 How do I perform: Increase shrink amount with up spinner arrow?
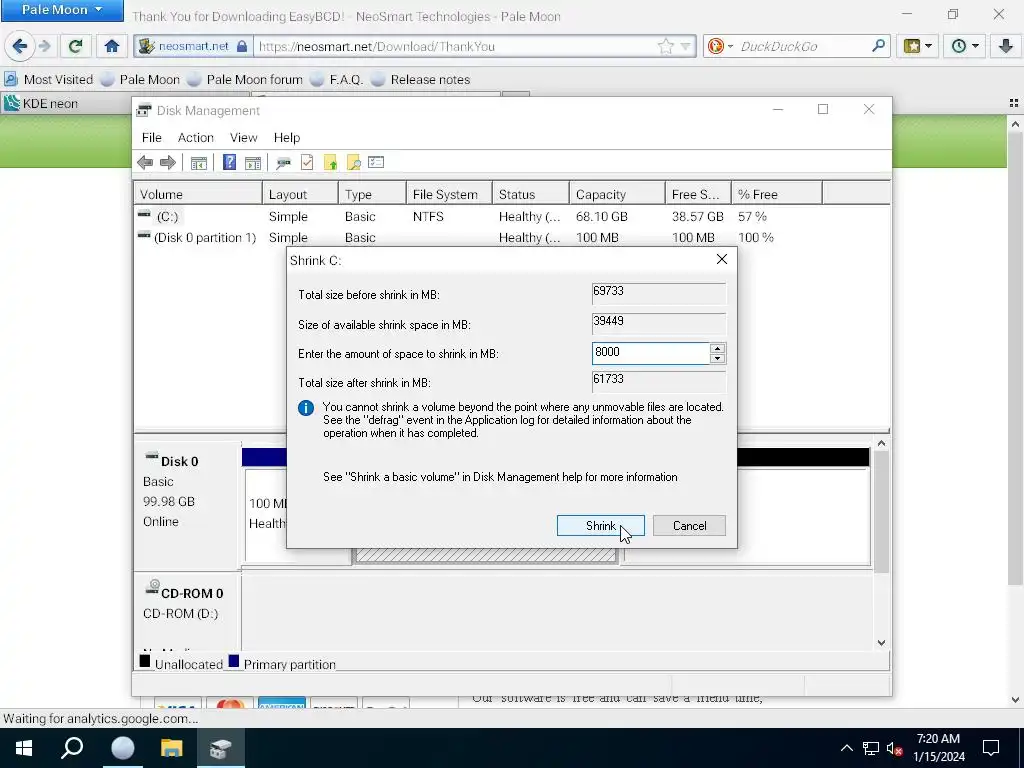click(x=717, y=348)
